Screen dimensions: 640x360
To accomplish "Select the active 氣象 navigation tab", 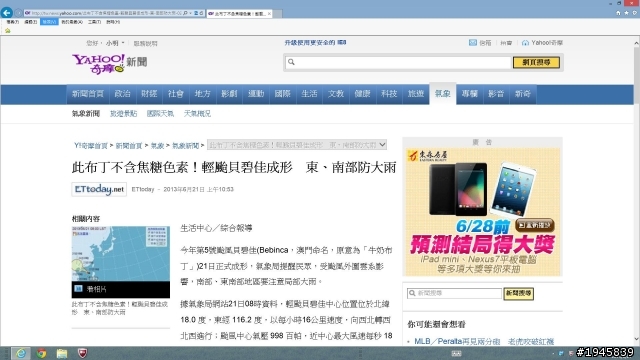I will click(442, 94).
